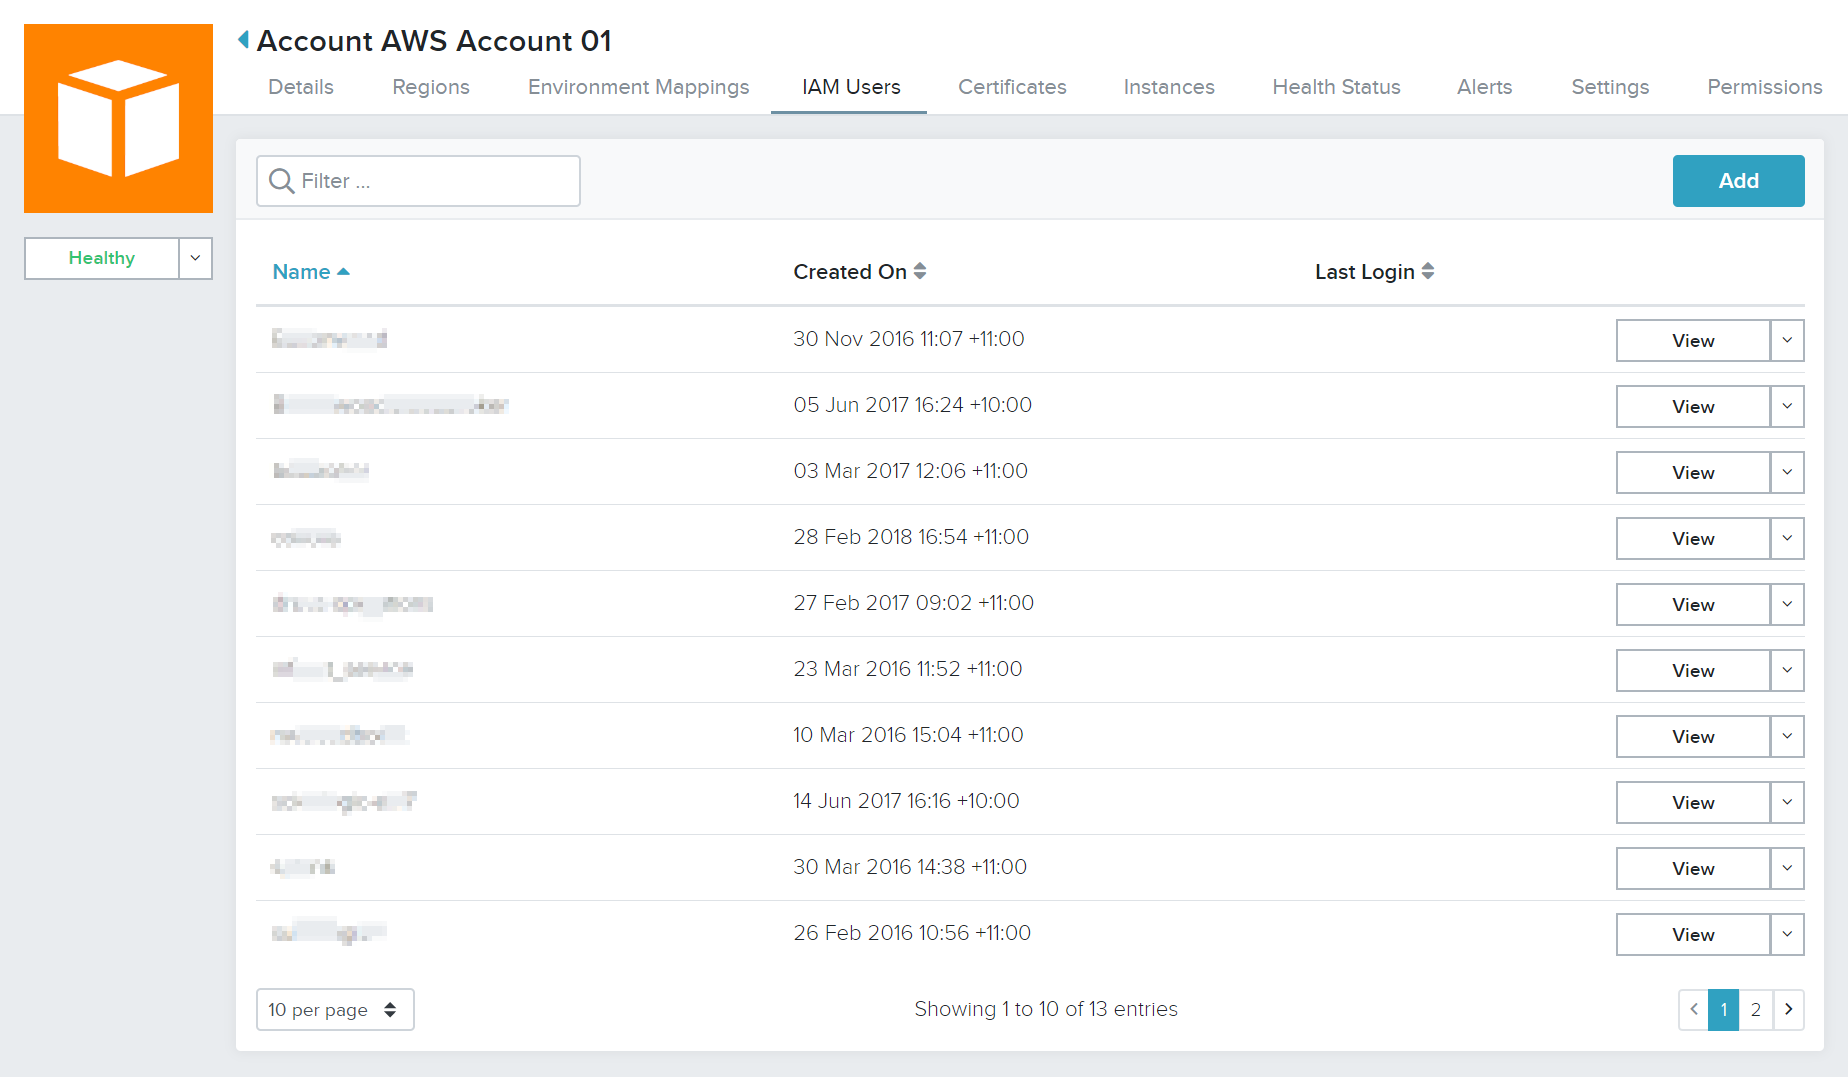Expand actions for 03 Mar 2017 user
This screenshot has width=1848, height=1077.
[x=1787, y=473]
